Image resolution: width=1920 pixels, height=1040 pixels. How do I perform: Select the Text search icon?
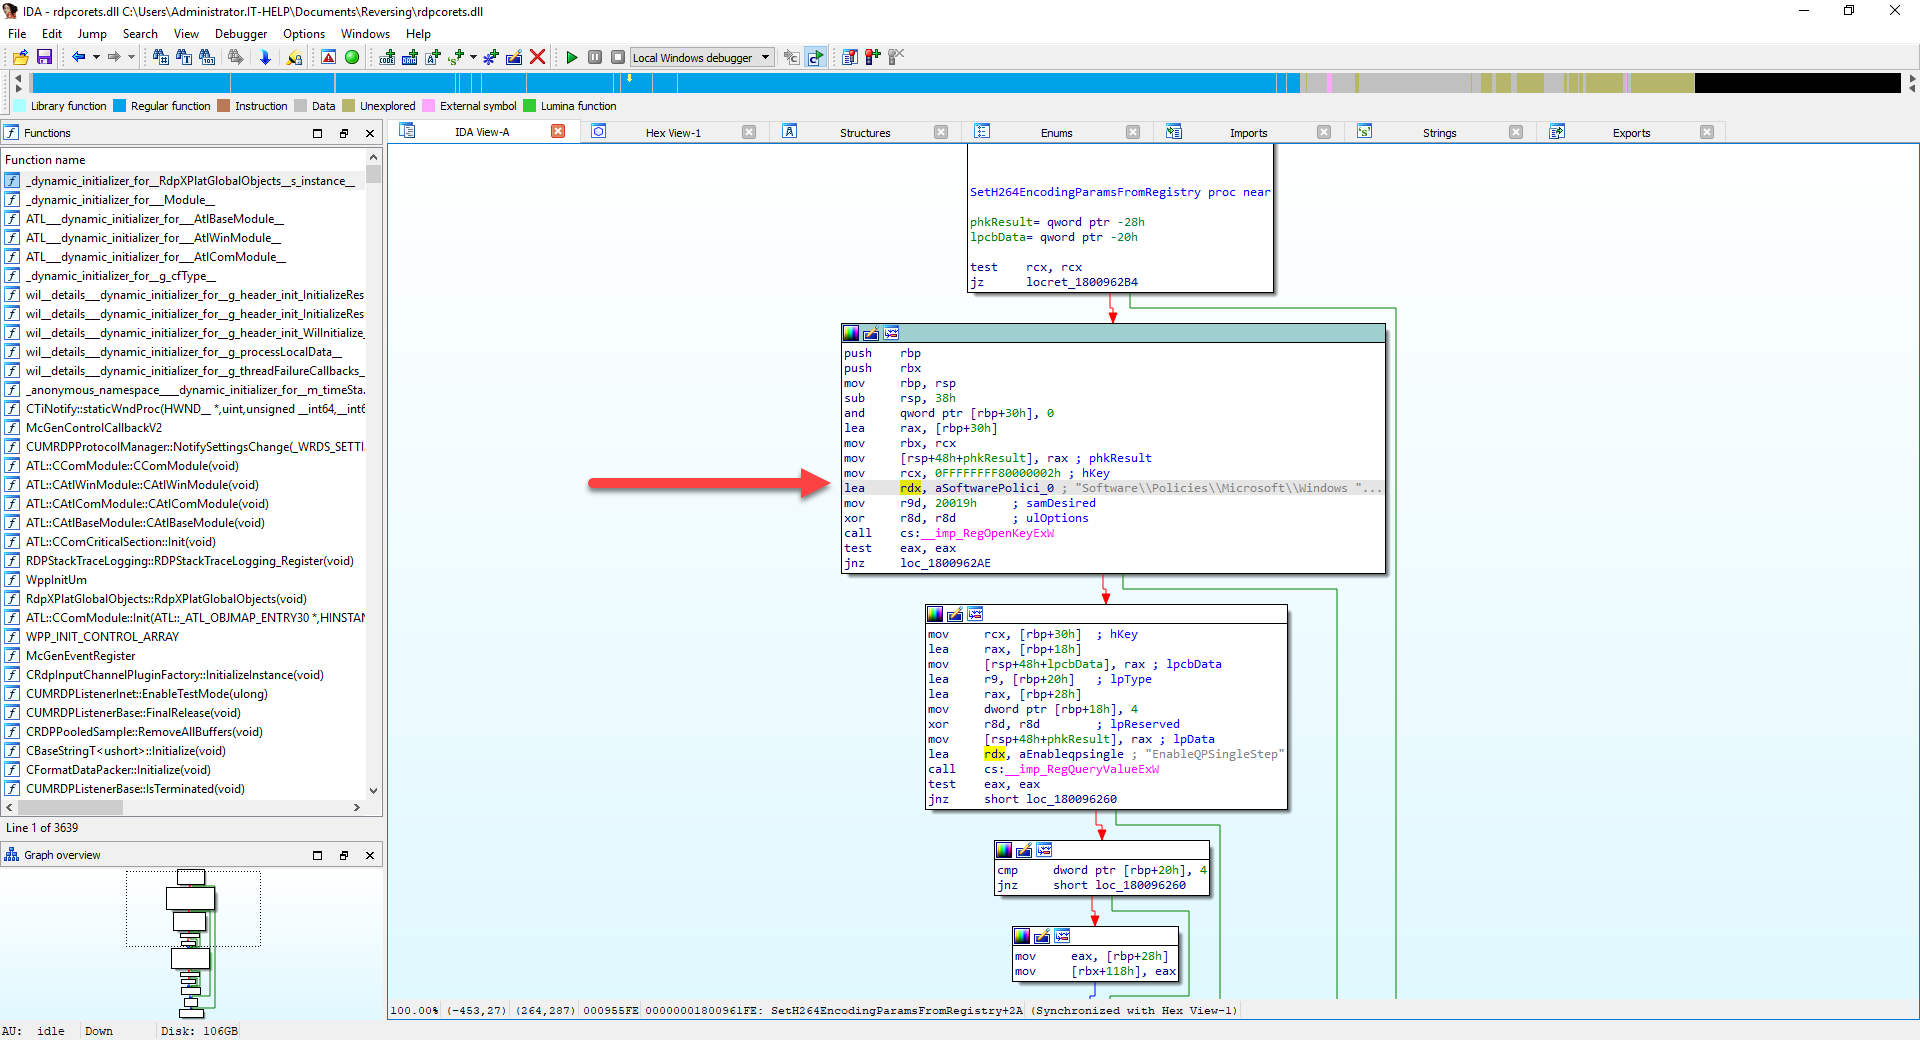(184, 57)
